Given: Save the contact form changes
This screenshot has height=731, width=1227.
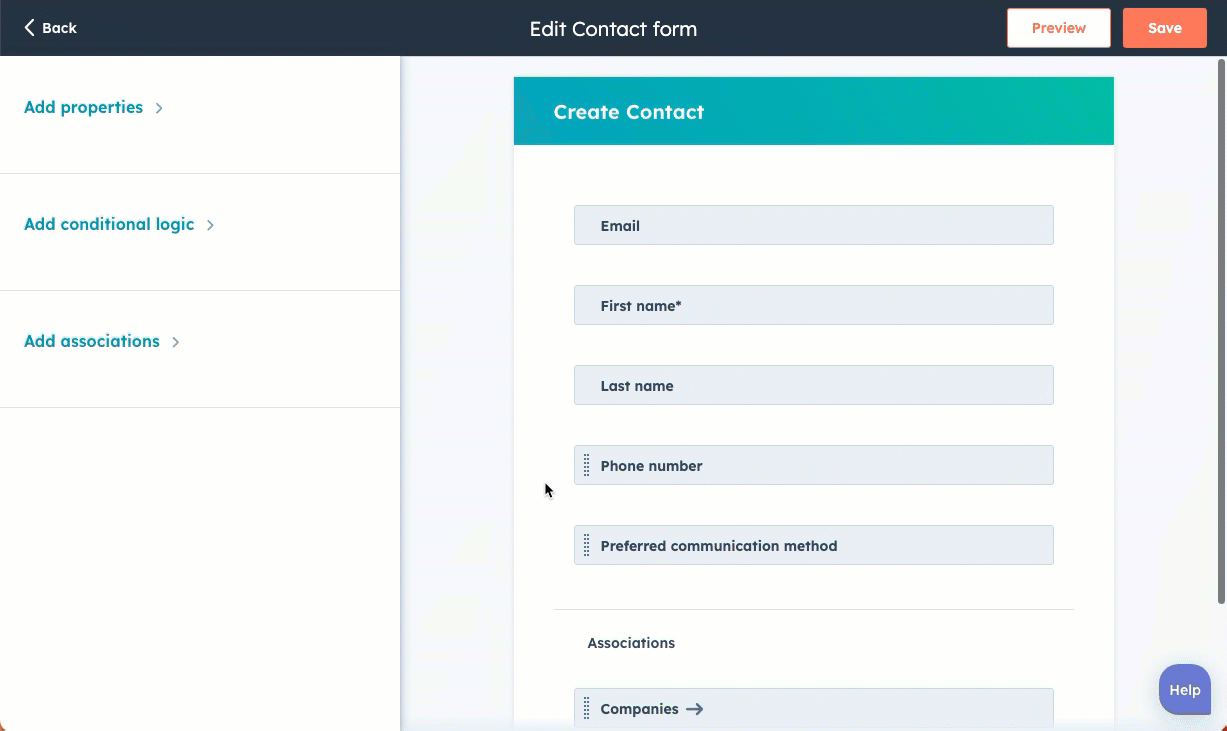Looking at the screenshot, I should pyautogui.click(x=1164, y=27).
